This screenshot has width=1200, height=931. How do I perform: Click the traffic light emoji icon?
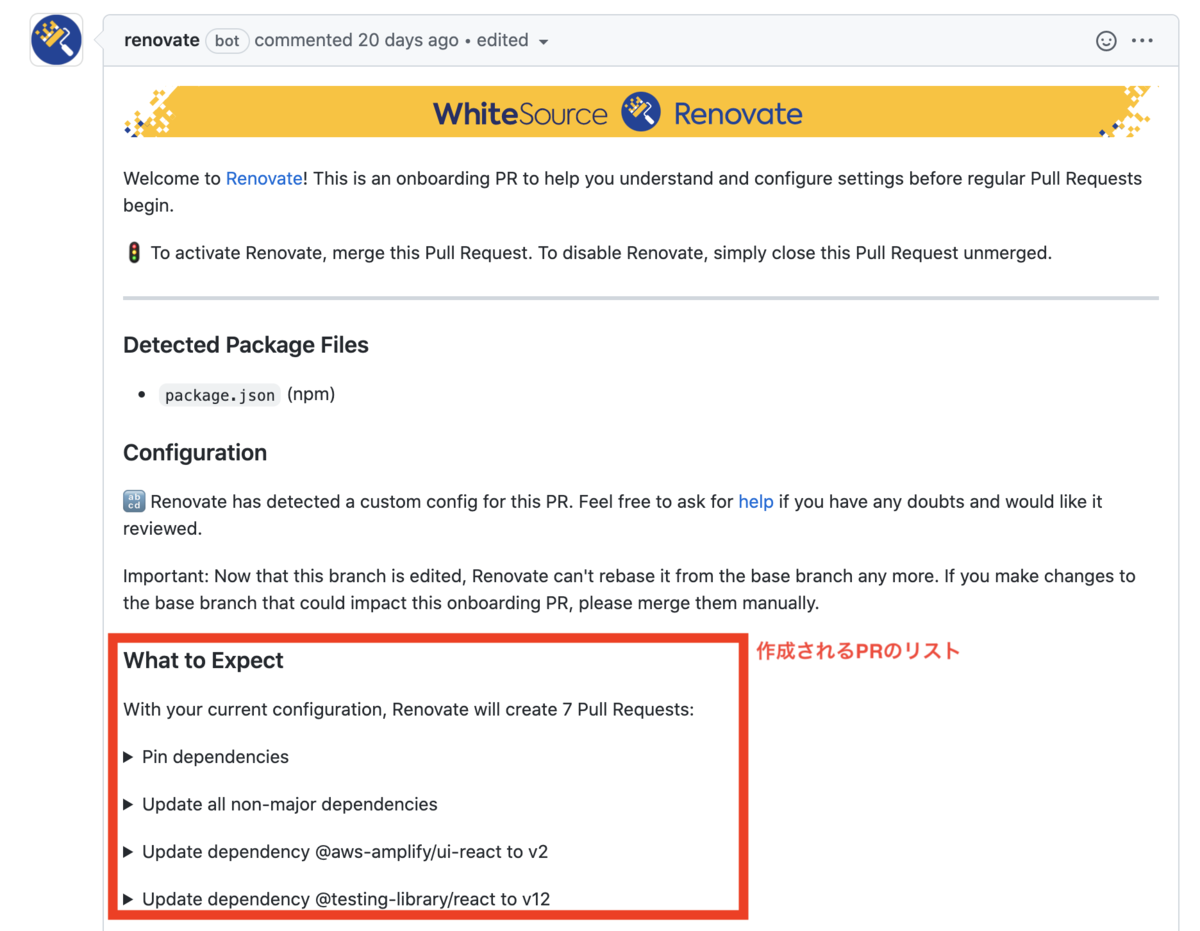pyautogui.click(x=133, y=253)
